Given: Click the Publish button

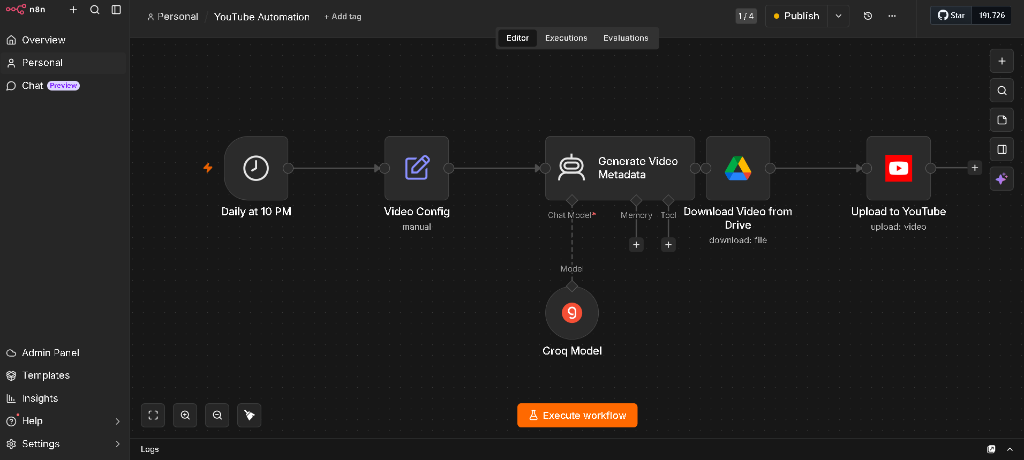Looking at the screenshot, I should [x=796, y=16].
